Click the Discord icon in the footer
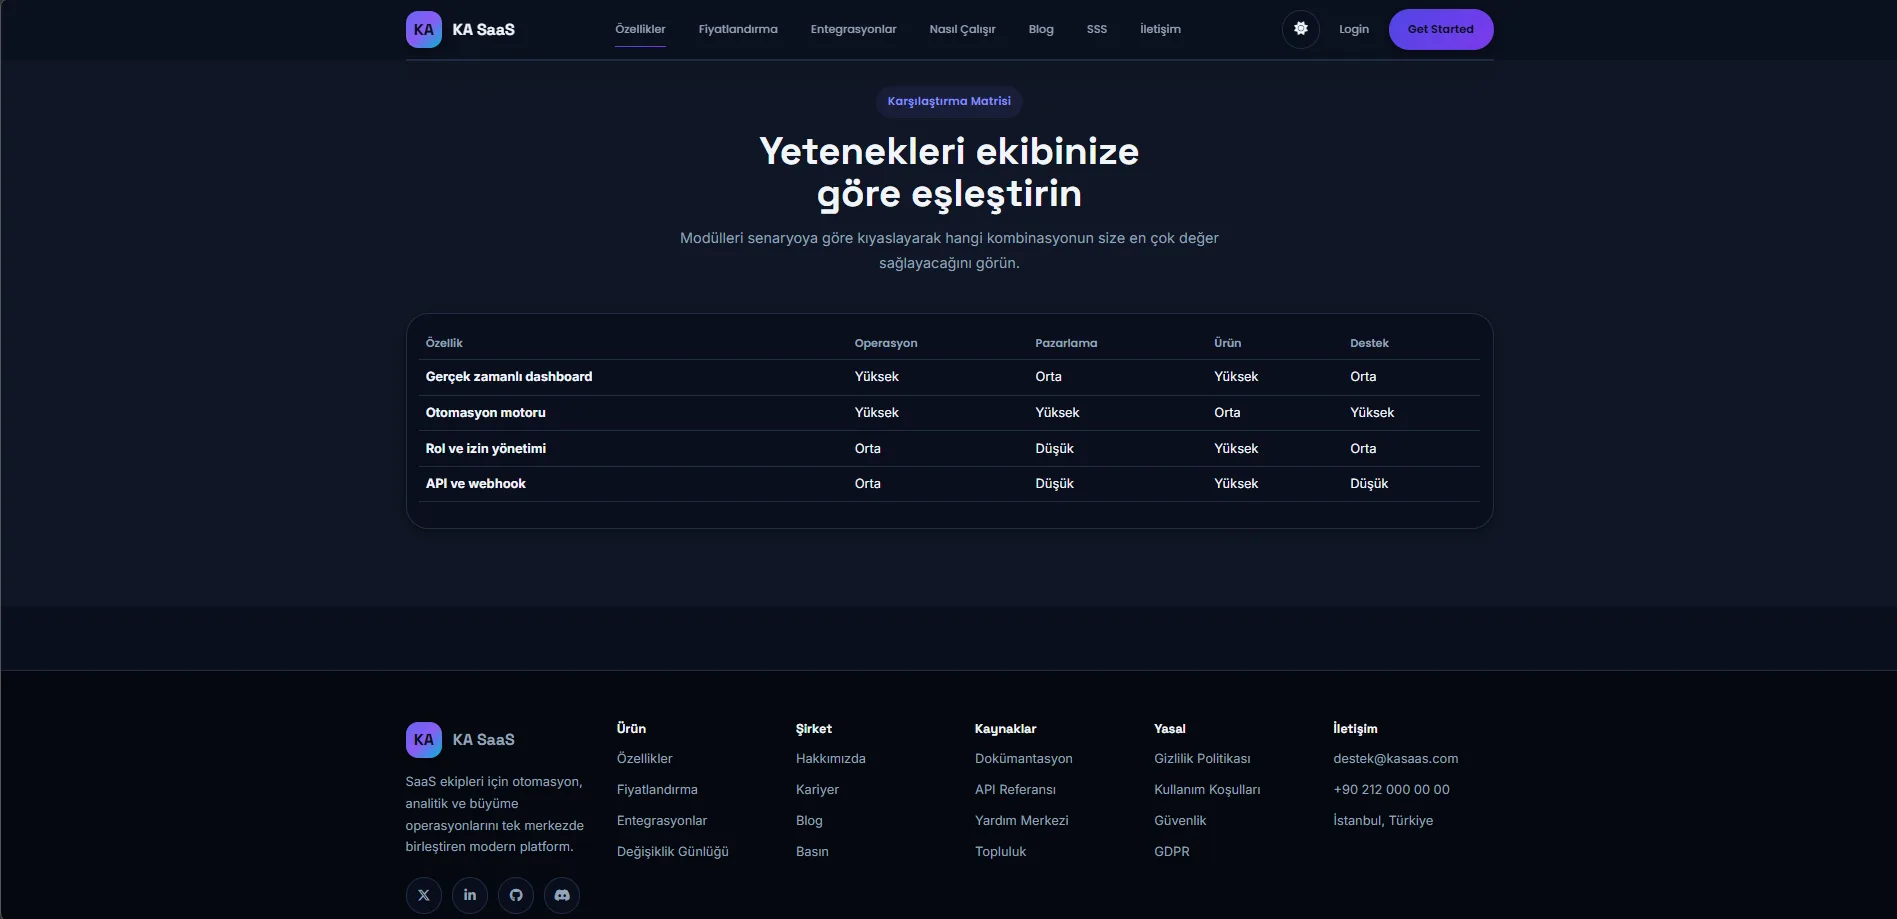The image size is (1897, 919). pos(561,895)
